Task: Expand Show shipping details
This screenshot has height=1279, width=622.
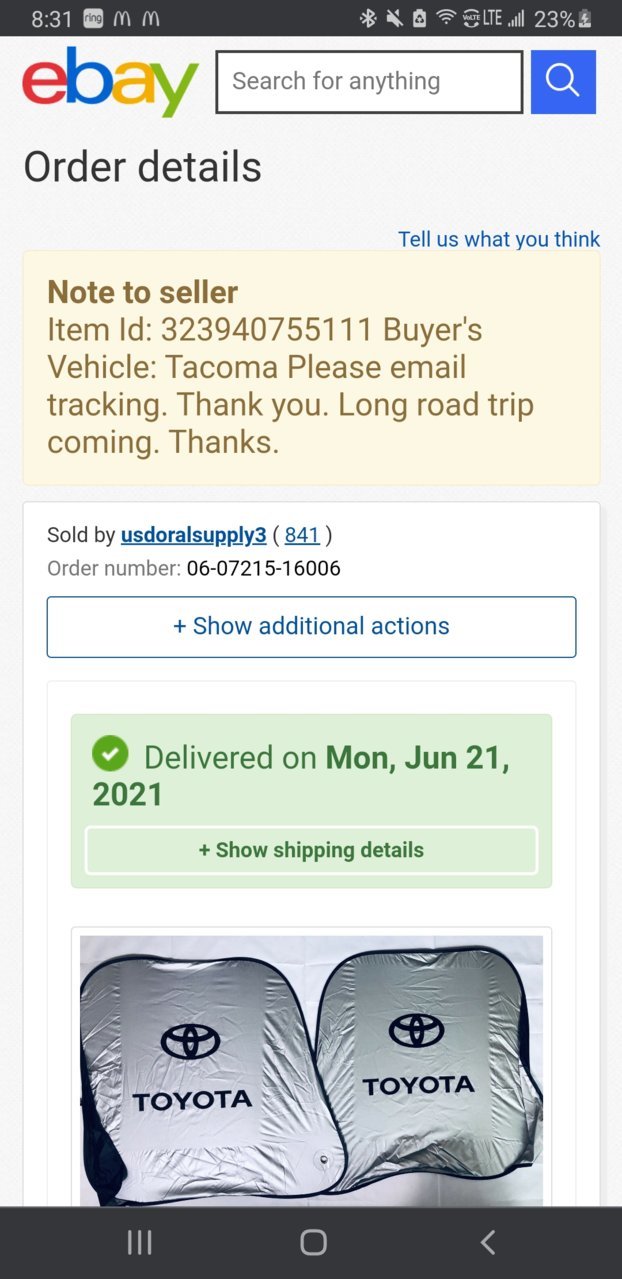Action: (311, 850)
